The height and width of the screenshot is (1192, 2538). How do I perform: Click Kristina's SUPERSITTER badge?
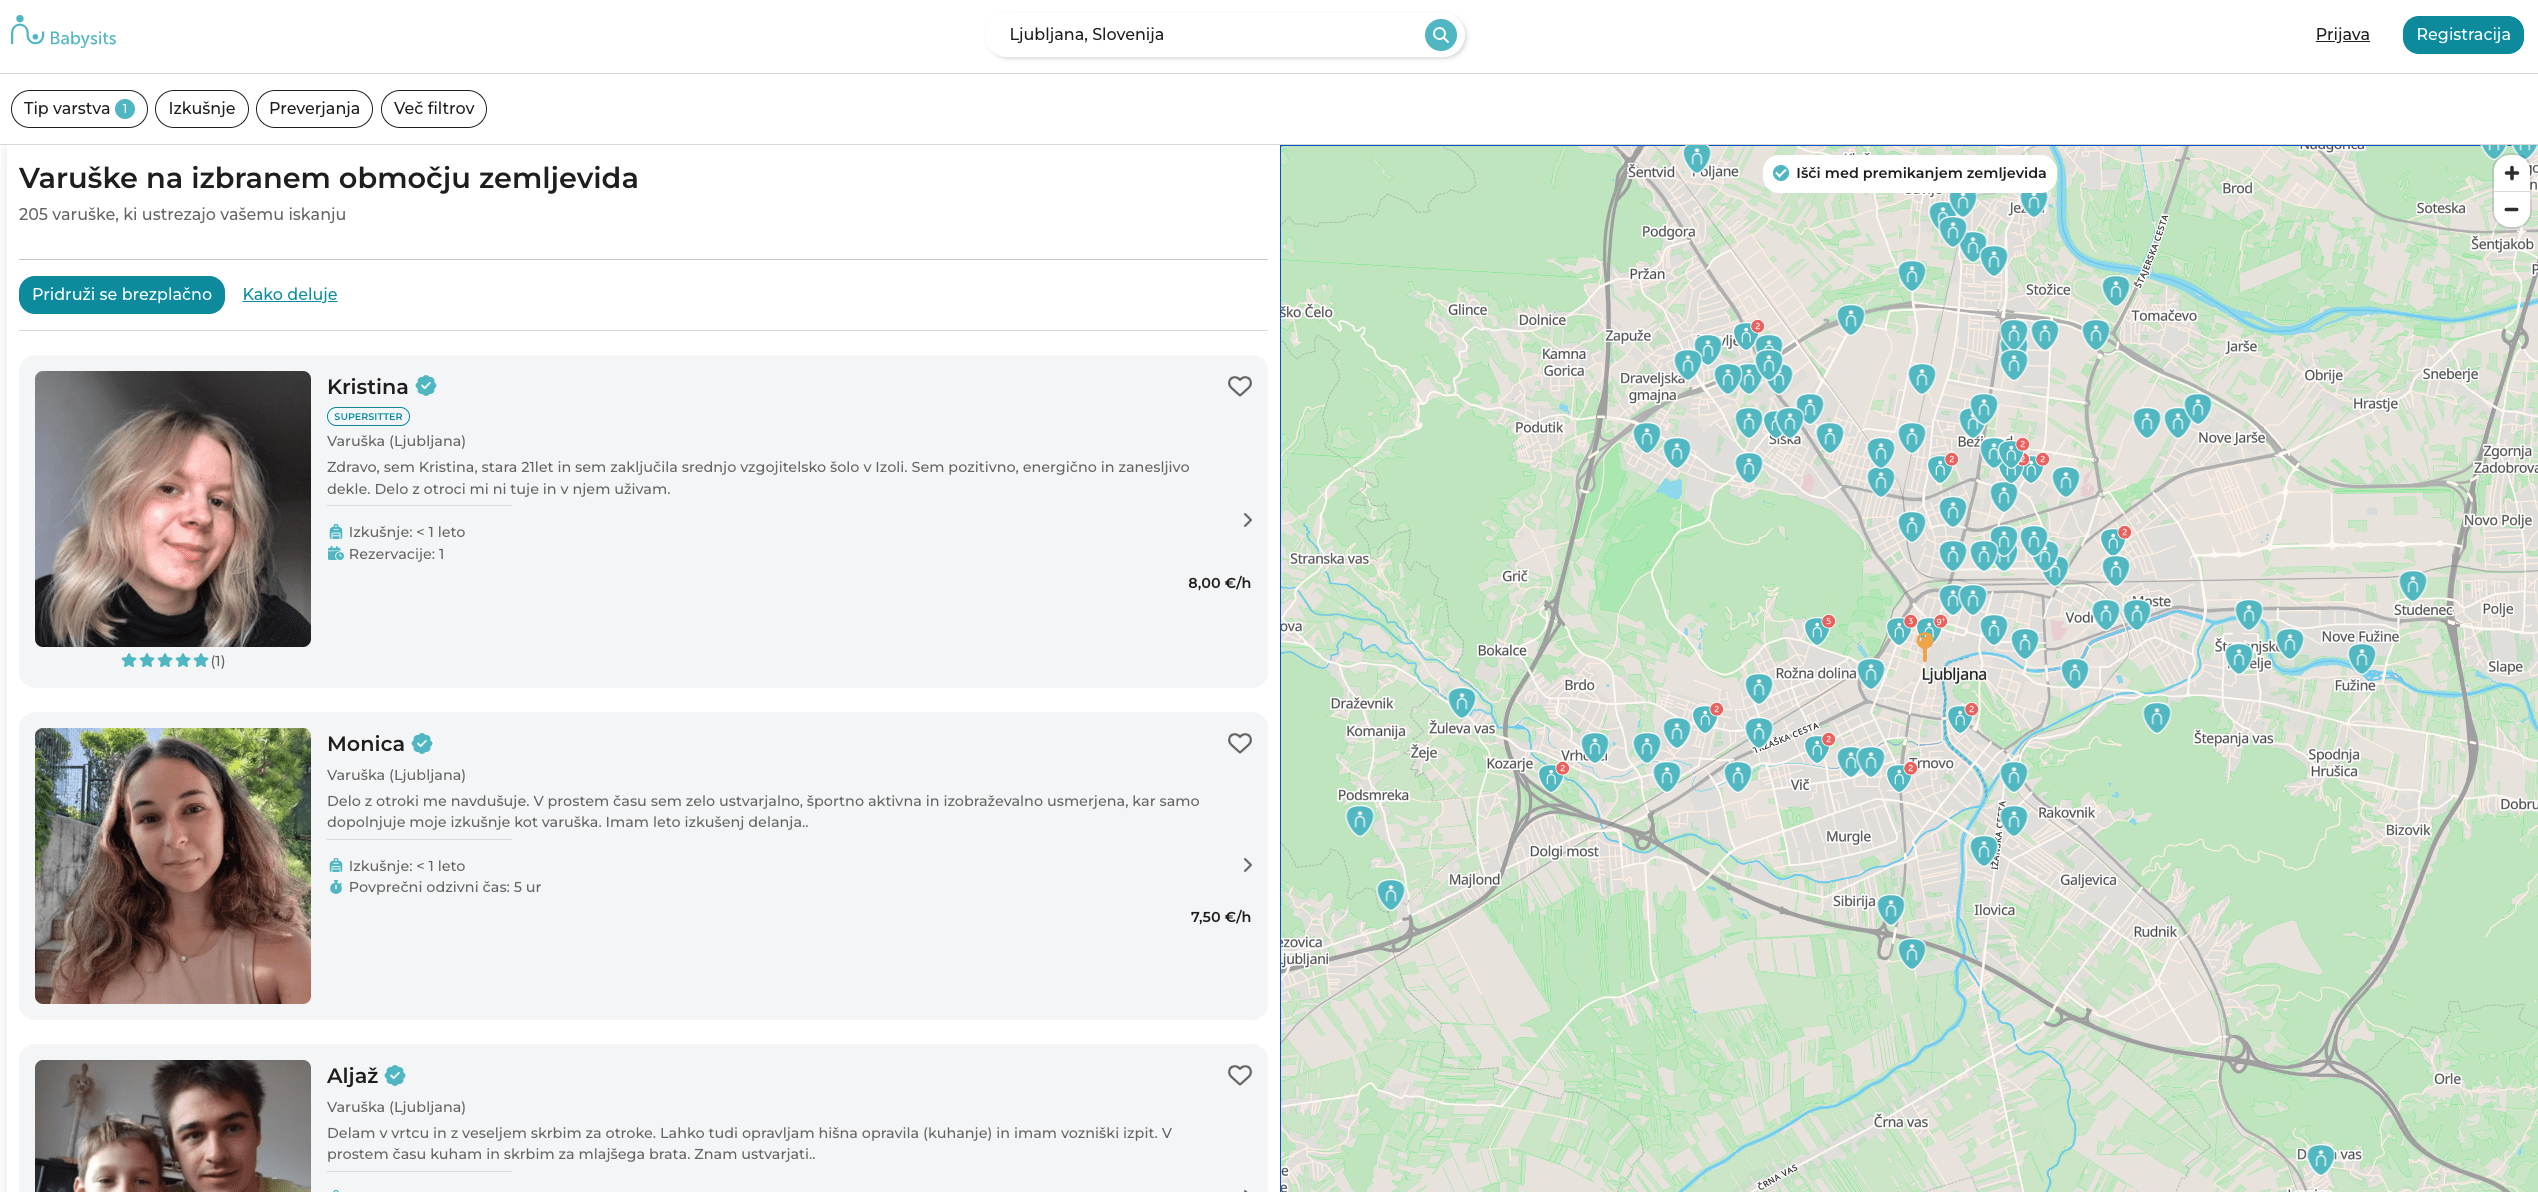(368, 416)
